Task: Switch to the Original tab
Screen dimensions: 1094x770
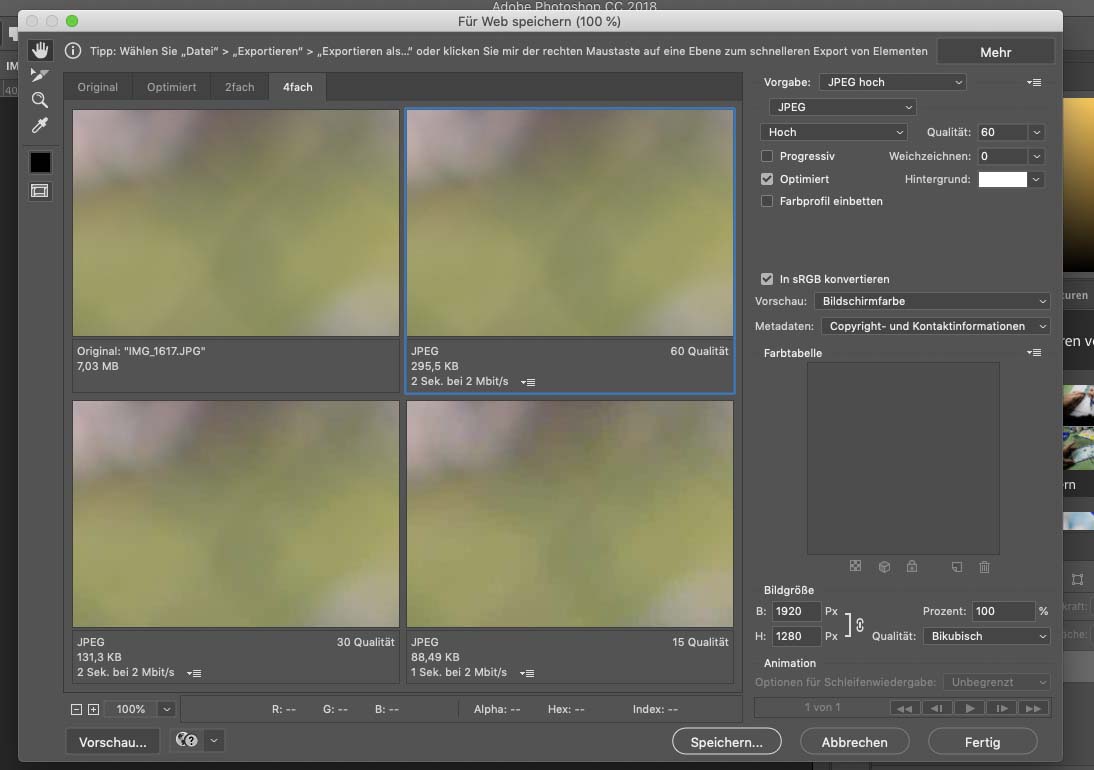Action: (98, 87)
